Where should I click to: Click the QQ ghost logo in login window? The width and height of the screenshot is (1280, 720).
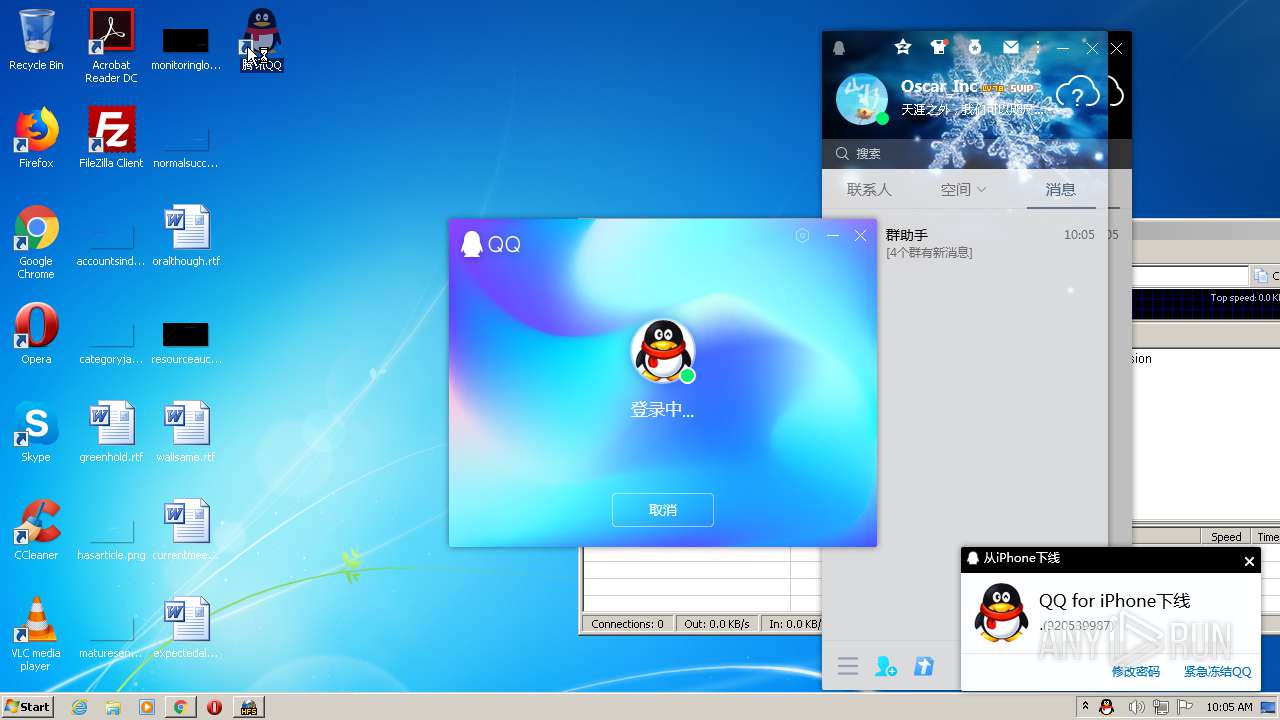[x=471, y=243]
